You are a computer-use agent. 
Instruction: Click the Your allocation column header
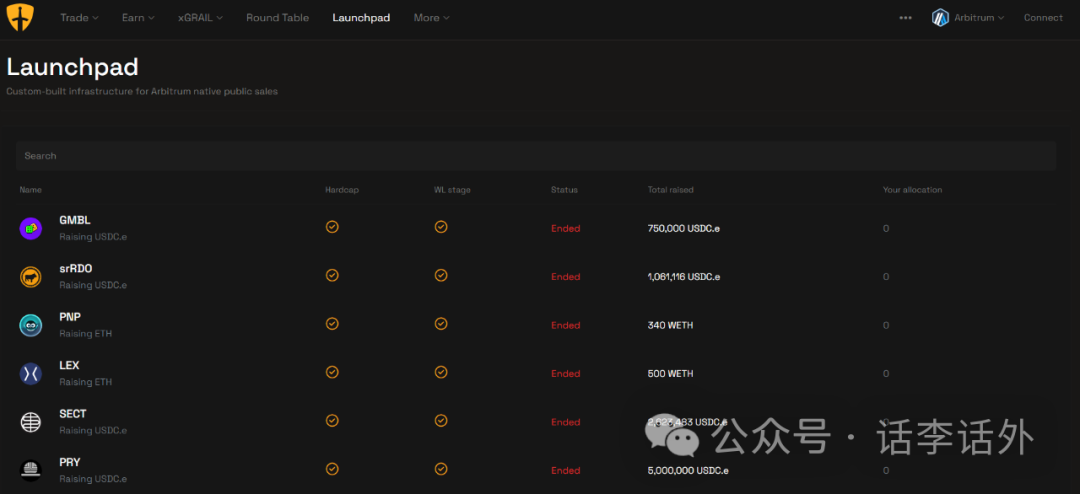coord(913,189)
